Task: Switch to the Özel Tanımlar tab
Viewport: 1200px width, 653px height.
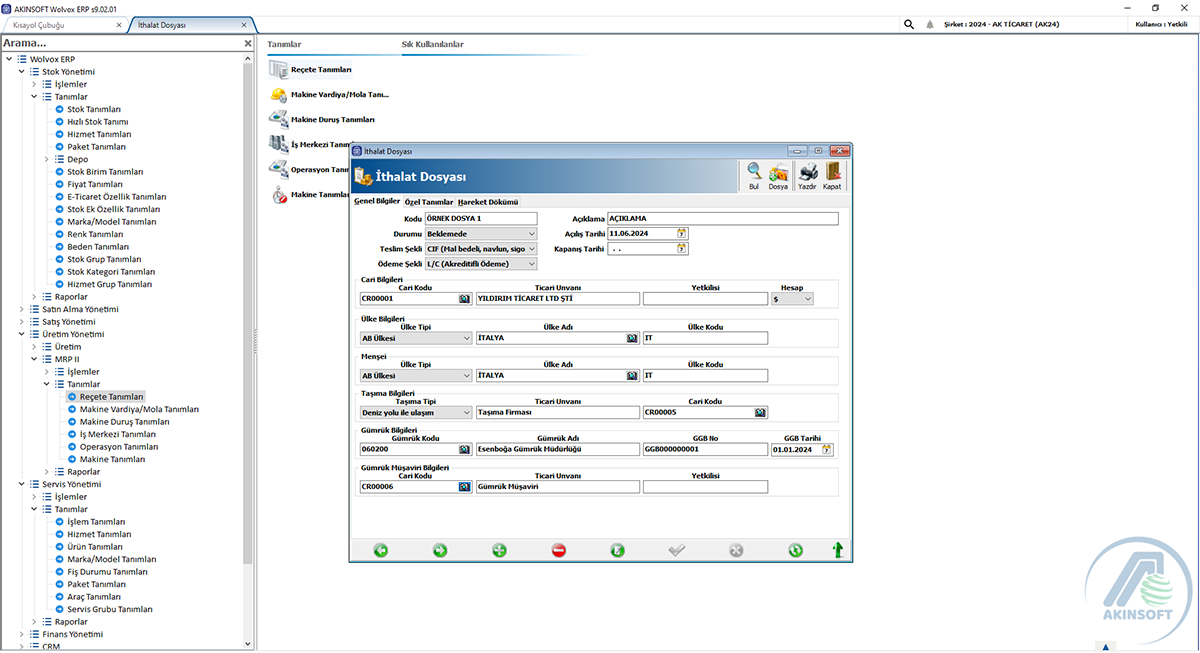Action: pos(427,201)
